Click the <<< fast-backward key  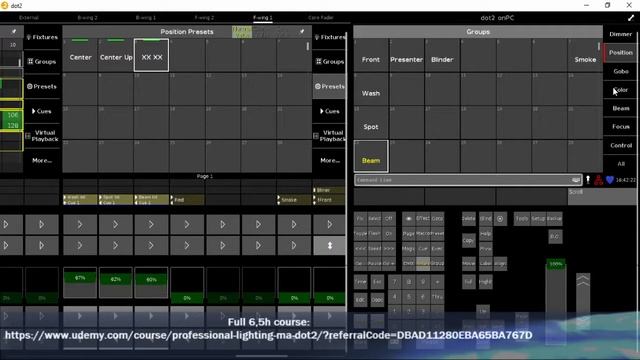pyautogui.click(x=360, y=248)
